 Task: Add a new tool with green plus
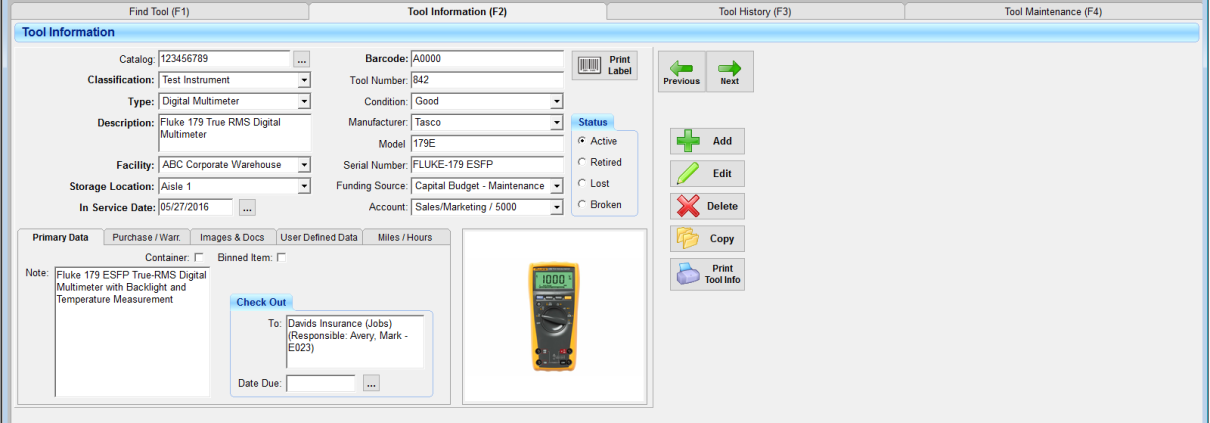(x=707, y=141)
